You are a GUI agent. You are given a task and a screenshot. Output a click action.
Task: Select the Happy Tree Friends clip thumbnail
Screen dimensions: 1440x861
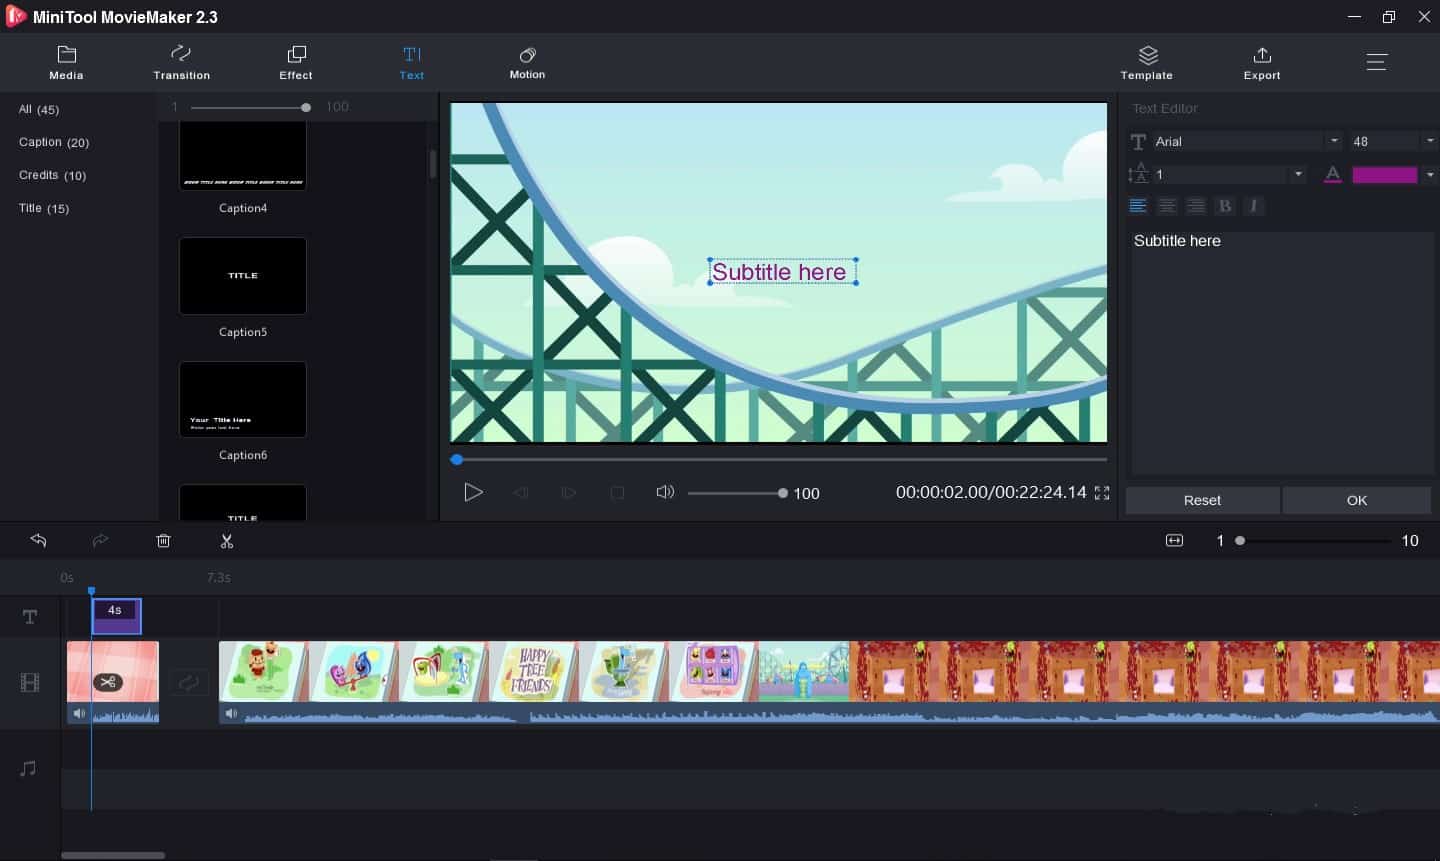(x=534, y=671)
